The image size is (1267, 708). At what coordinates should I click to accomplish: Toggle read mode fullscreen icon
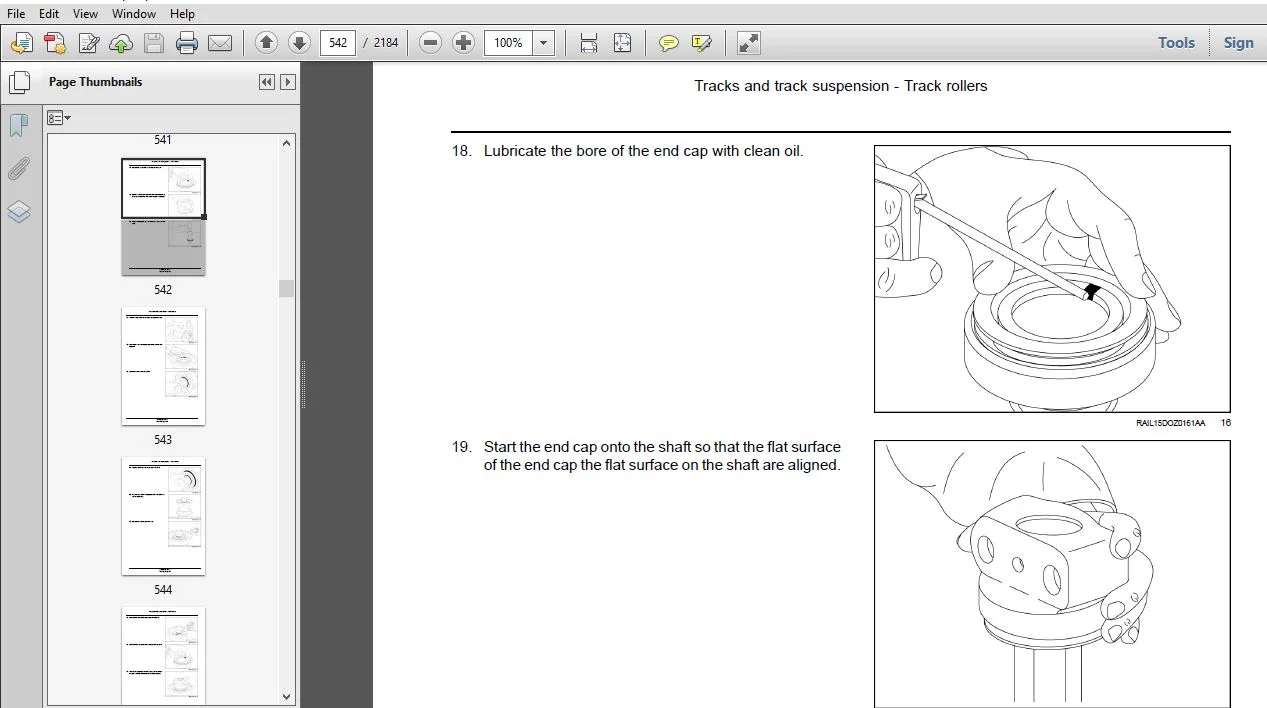[748, 43]
